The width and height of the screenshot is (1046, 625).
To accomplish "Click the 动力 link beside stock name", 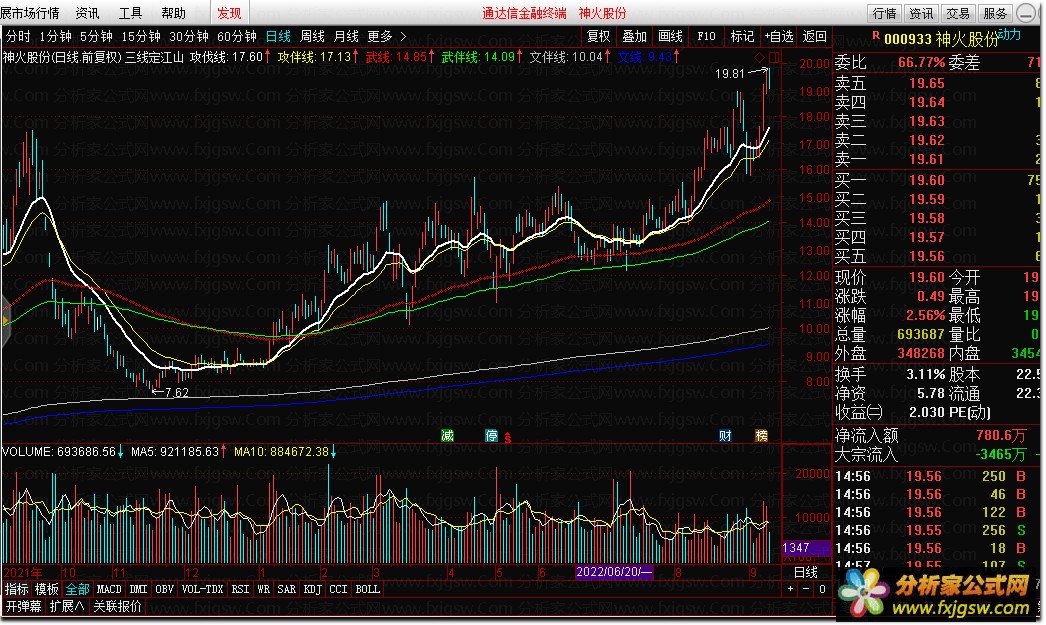I will click(x=1009, y=35).
